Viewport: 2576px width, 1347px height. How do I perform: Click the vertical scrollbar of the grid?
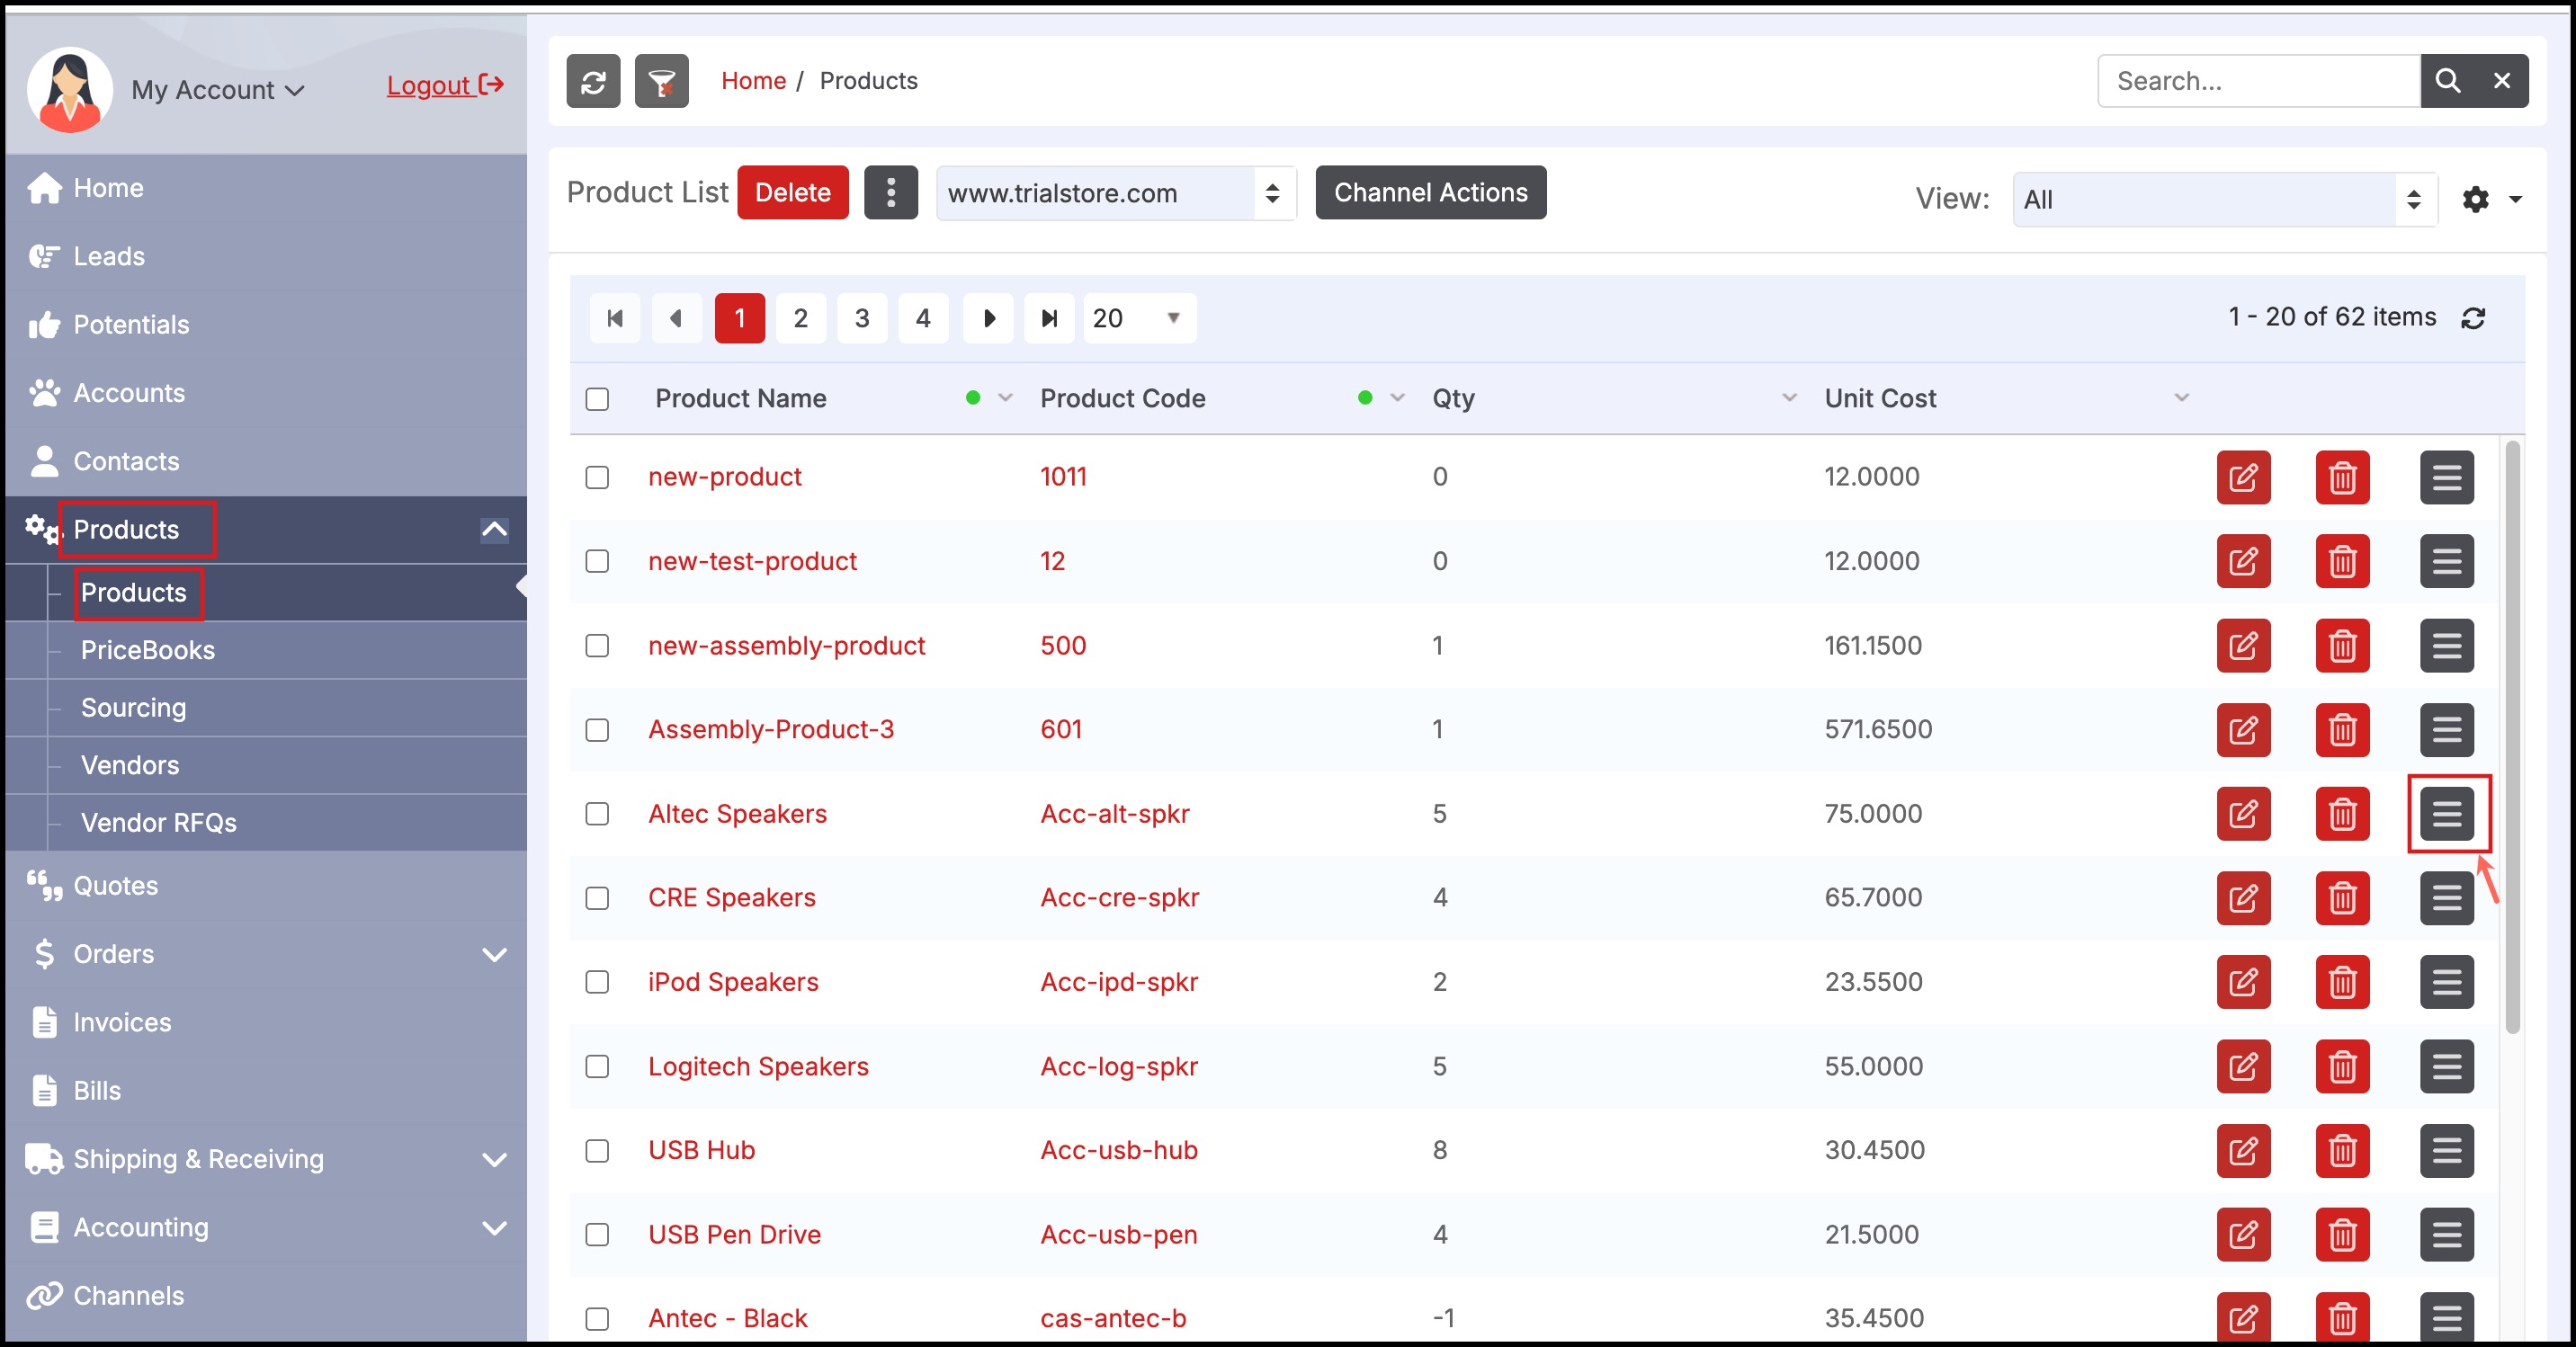pos(2512,737)
